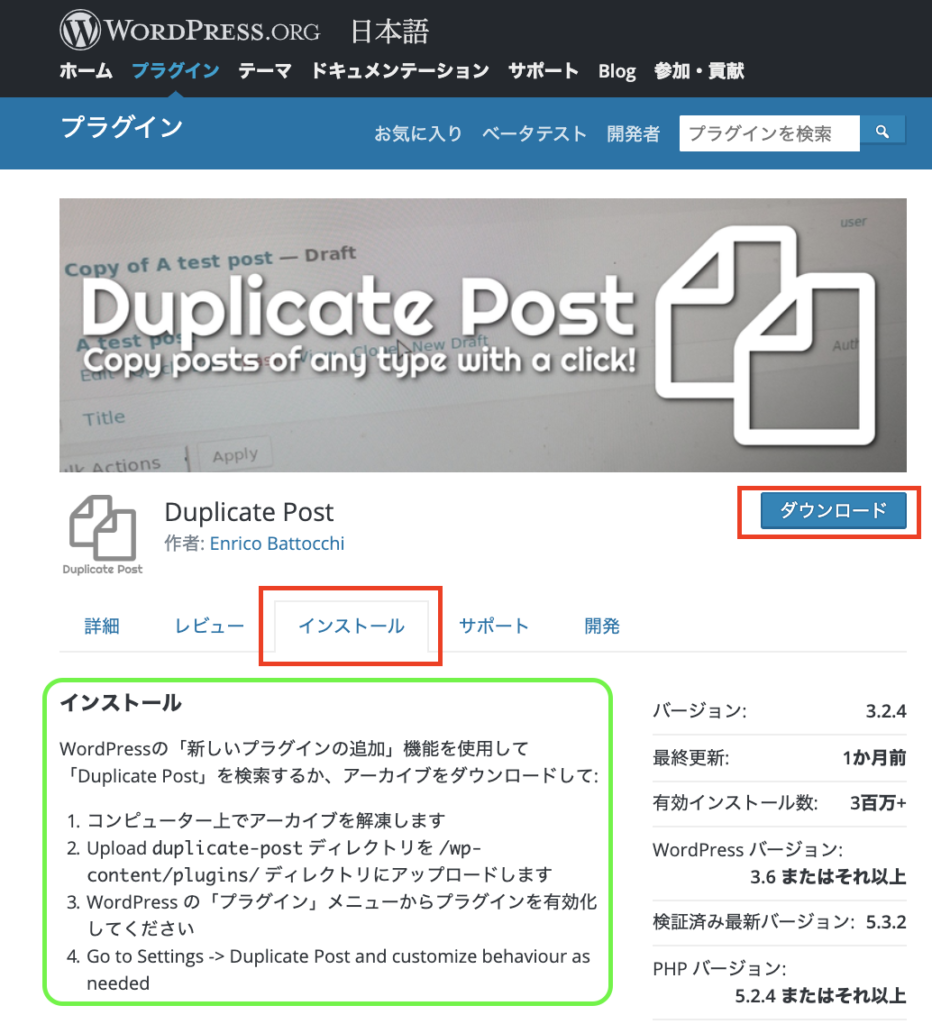Image resolution: width=932 pixels, height=1024 pixels.
Task: Click the text 3.6 またはそれ以上
Action: point(828,876)
